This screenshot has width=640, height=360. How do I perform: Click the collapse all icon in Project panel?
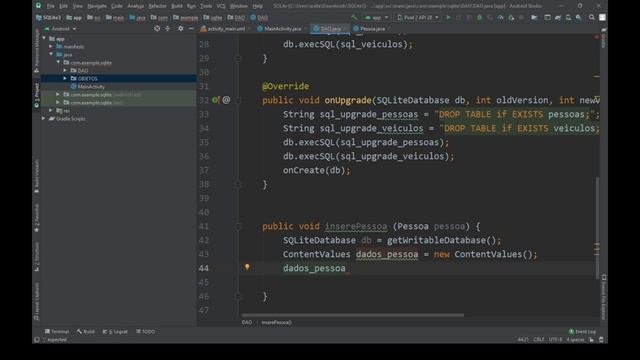168,29
